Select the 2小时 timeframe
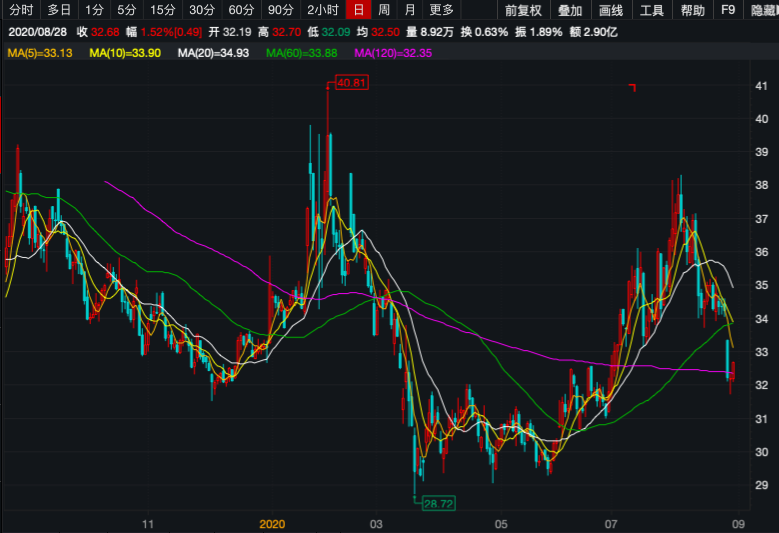The height and width of the screenshot is (533, 779). pos(323,10)
